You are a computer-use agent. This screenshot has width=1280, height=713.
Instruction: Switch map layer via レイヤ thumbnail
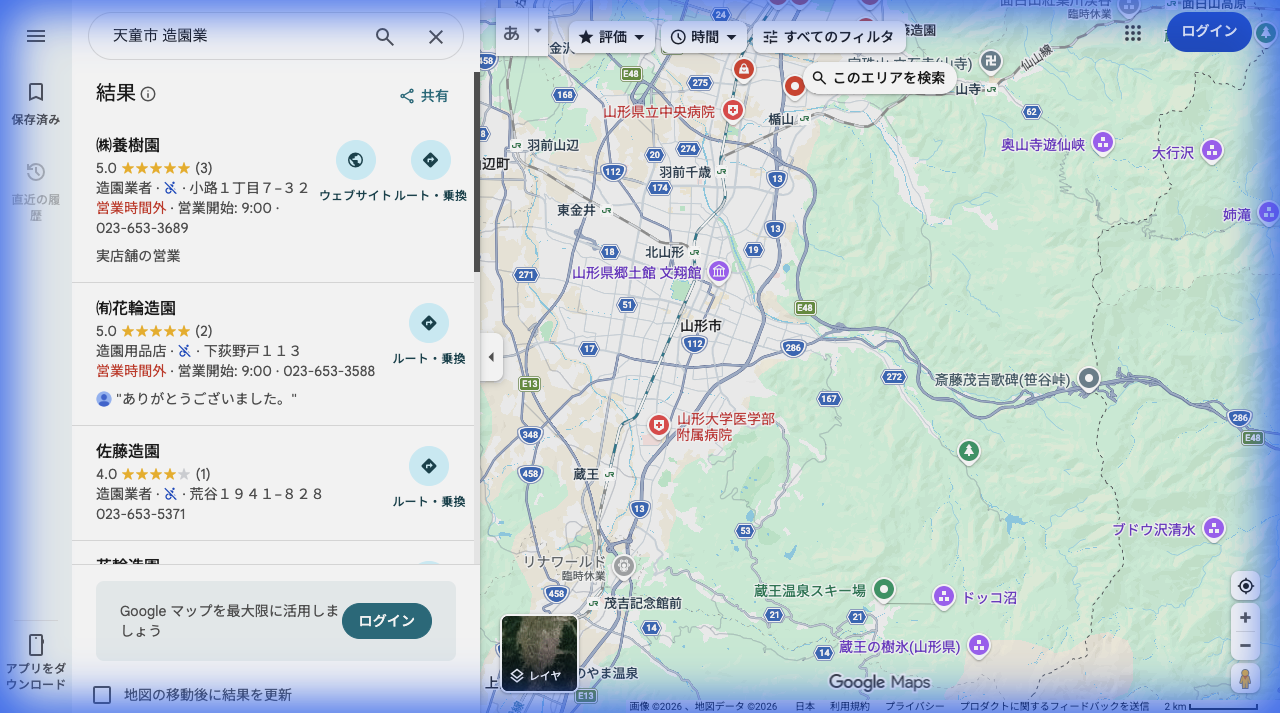point(539,653)
